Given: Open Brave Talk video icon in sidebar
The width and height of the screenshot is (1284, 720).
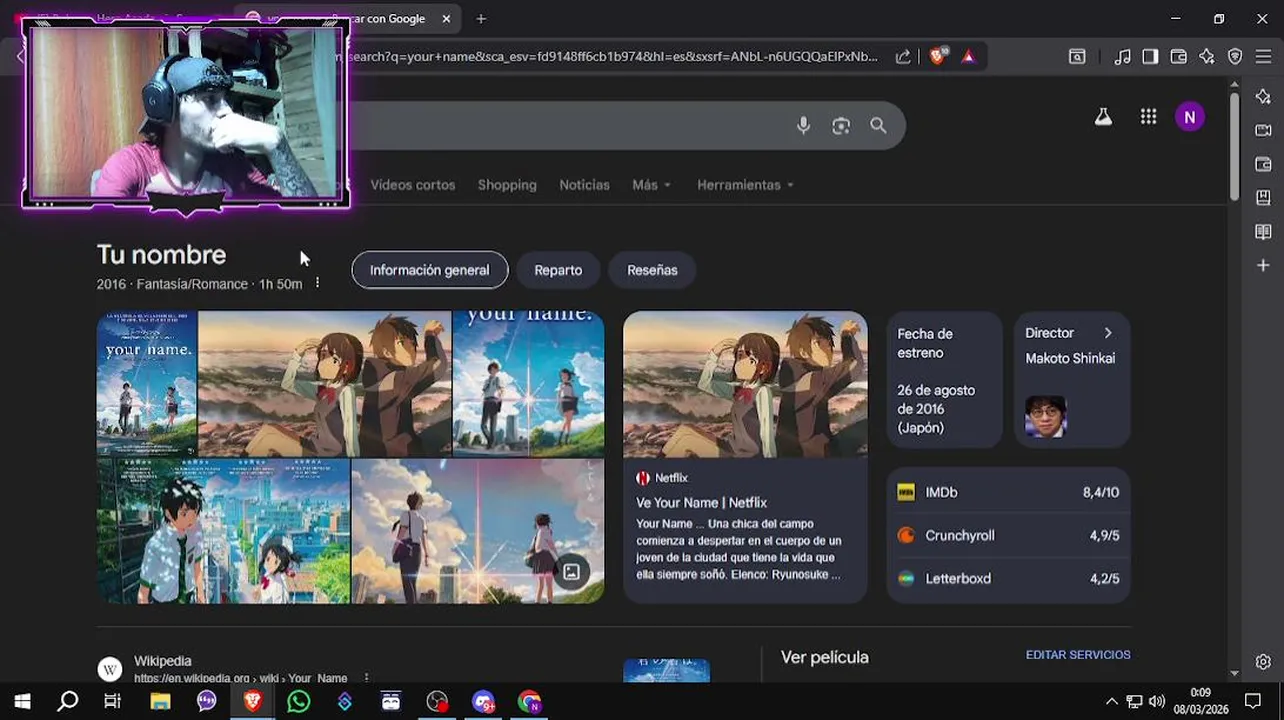Looking at the screenshot, I should [x=1263, y=130].
